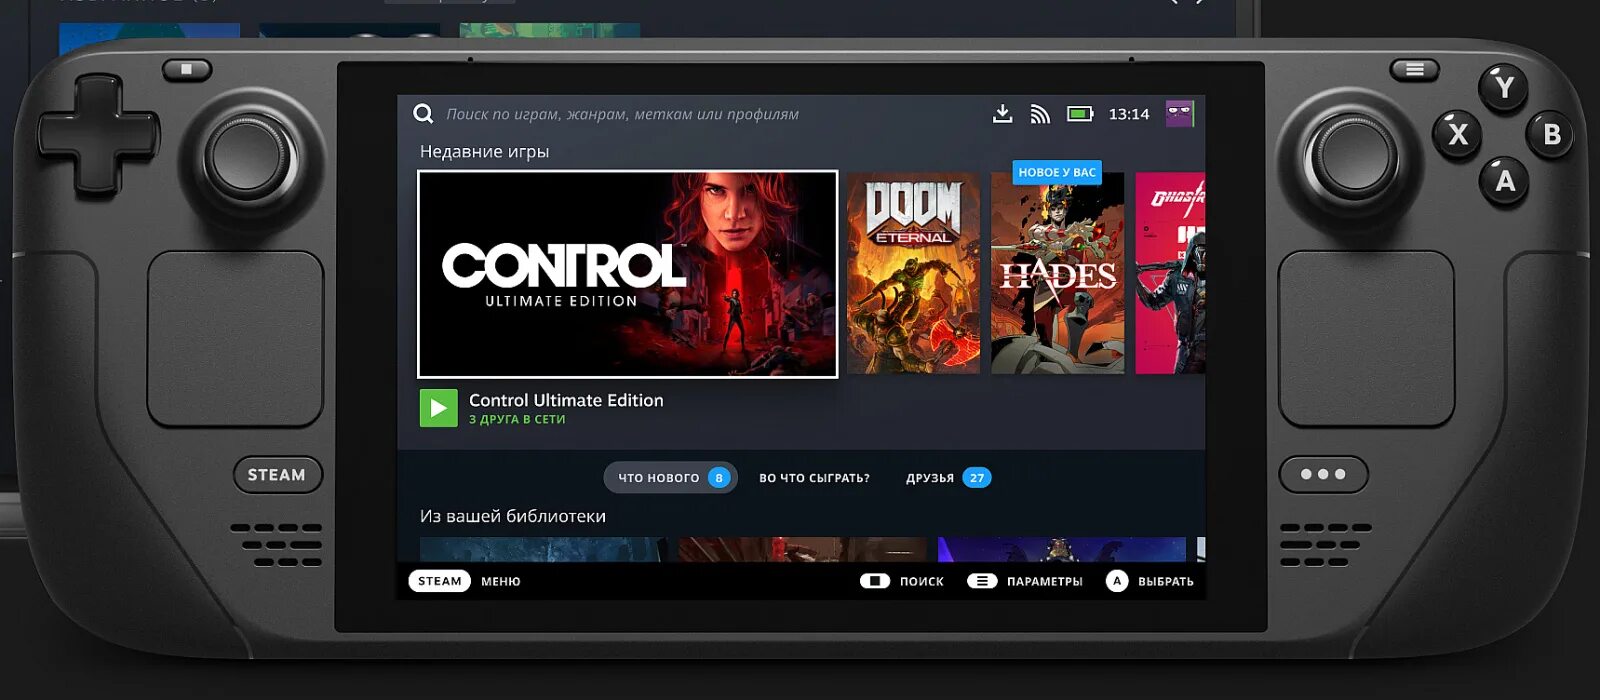
Task: Click the hardware menu button above right stick
Action: click(1414, 69)
